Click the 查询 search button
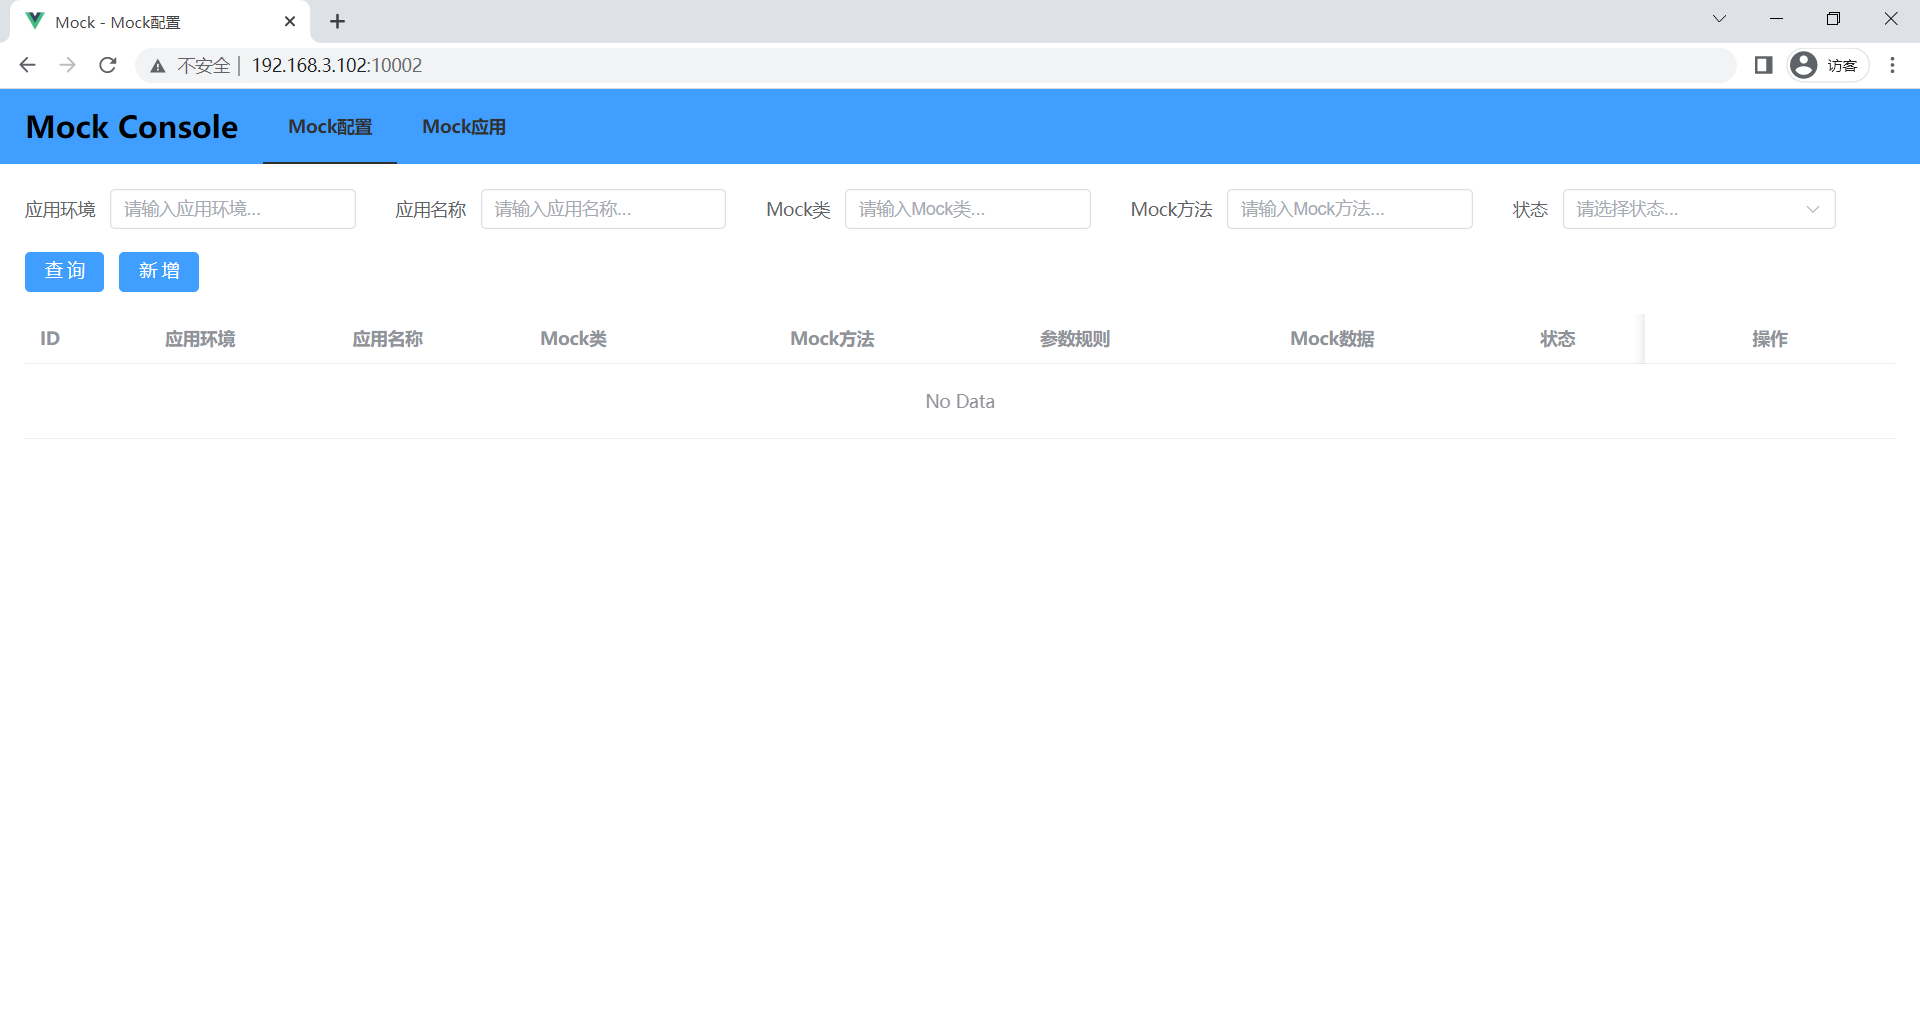Viewport: 1920px width, 1030px height. click(64, 271)
